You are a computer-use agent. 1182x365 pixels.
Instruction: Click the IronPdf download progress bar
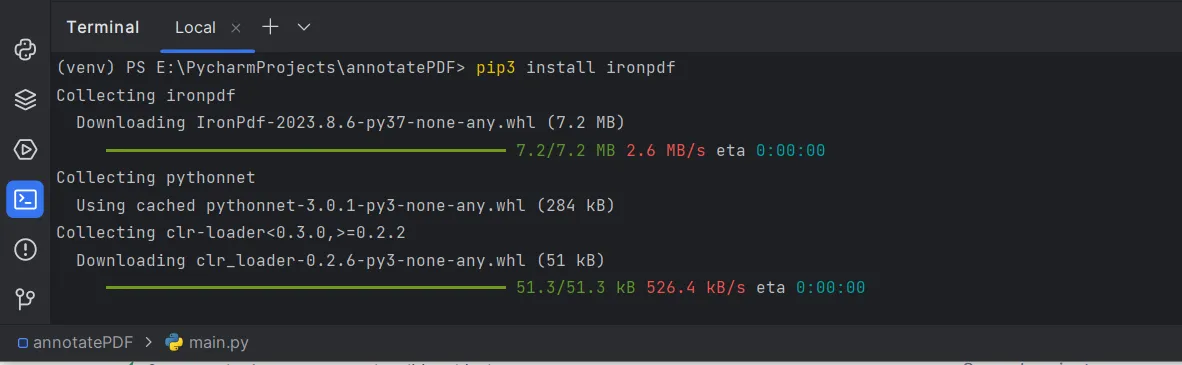tap(305, 150)
